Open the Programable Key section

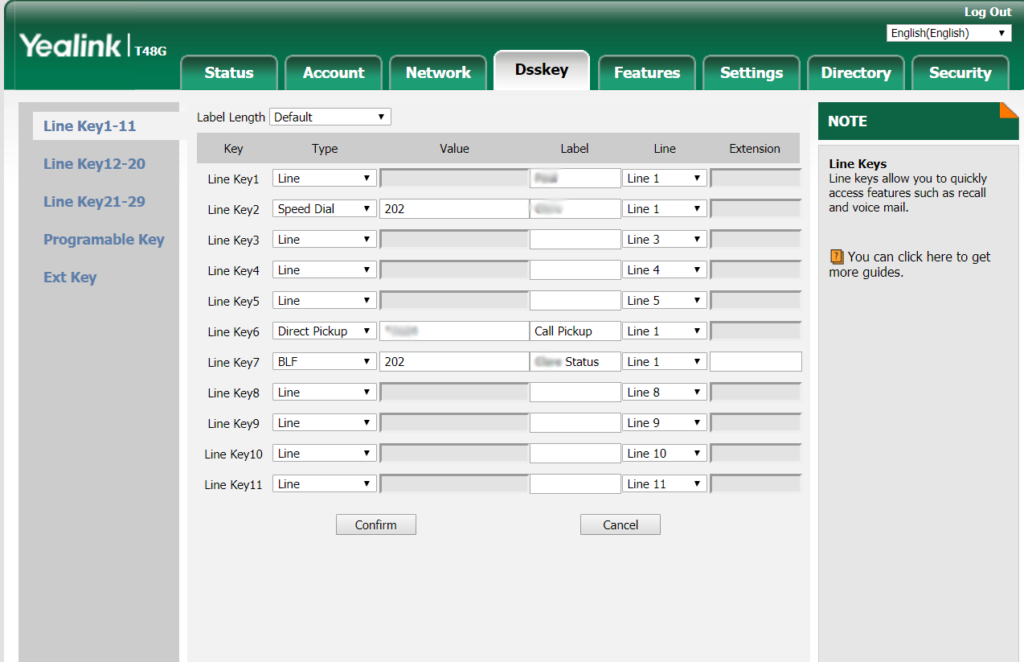click(104, 240)
